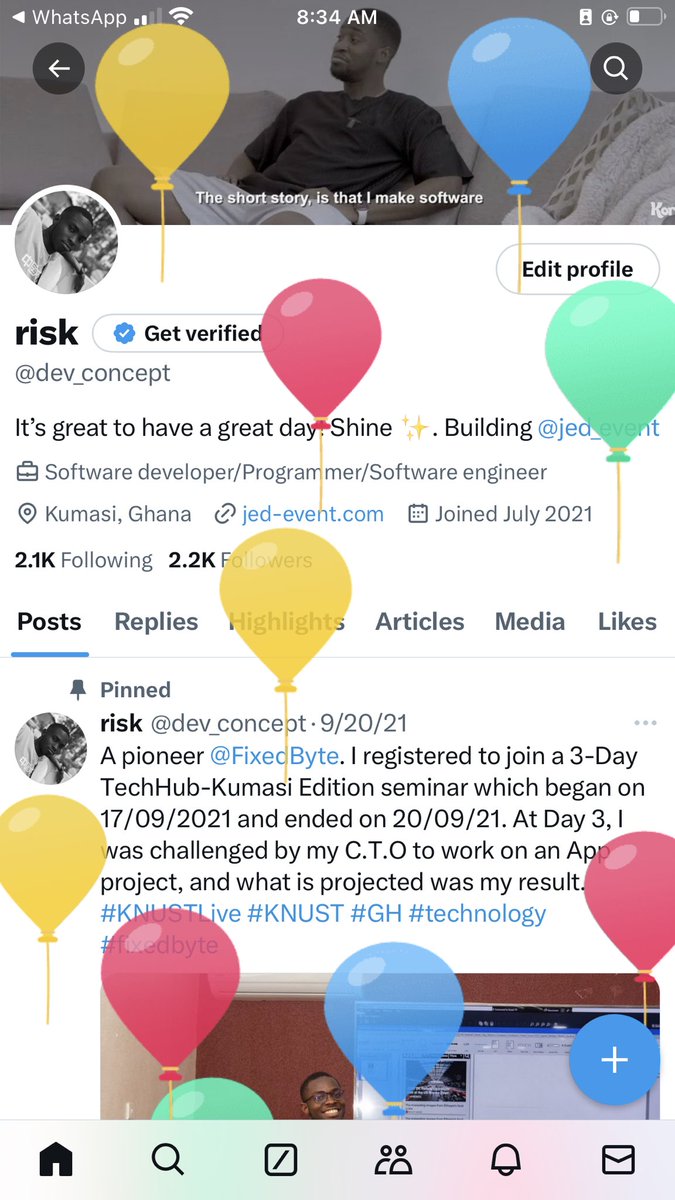Switch to the Media tab
Image resolution: width=675 pixels, height=1200 pixels.
[530, 621]
